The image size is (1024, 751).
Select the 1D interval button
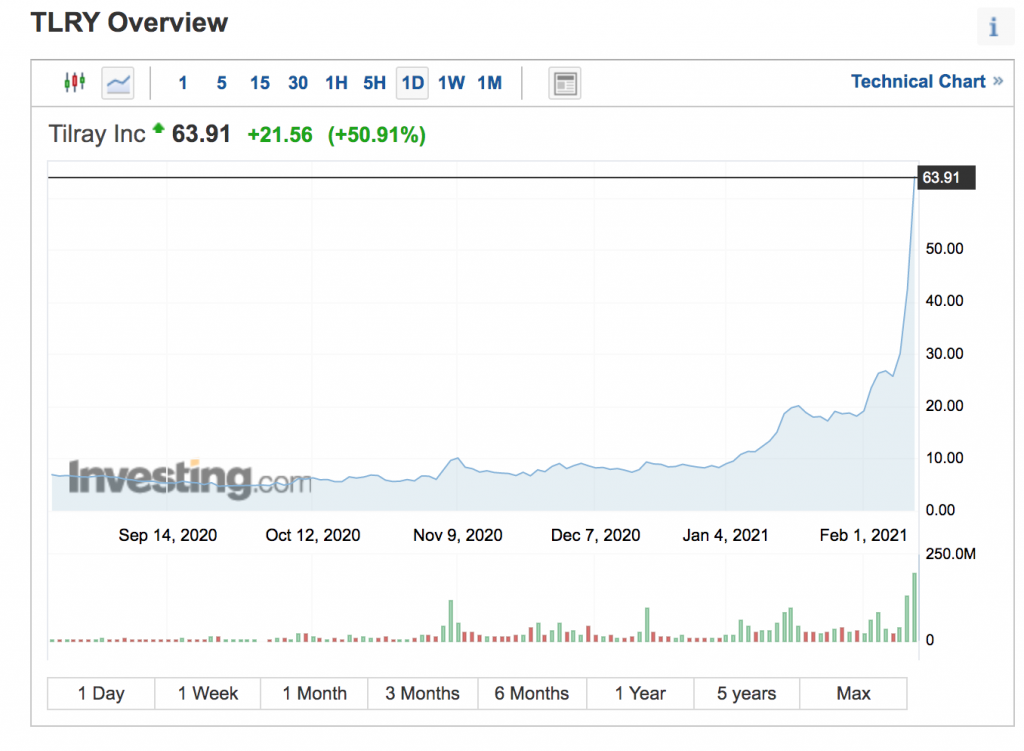pyautogui.click(x=412, y=83)
